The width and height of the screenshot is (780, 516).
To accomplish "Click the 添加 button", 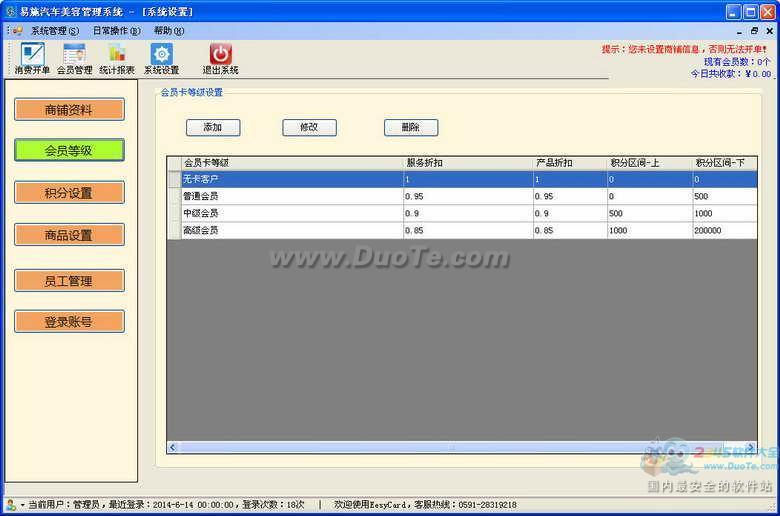I will (x=213, y=127).
